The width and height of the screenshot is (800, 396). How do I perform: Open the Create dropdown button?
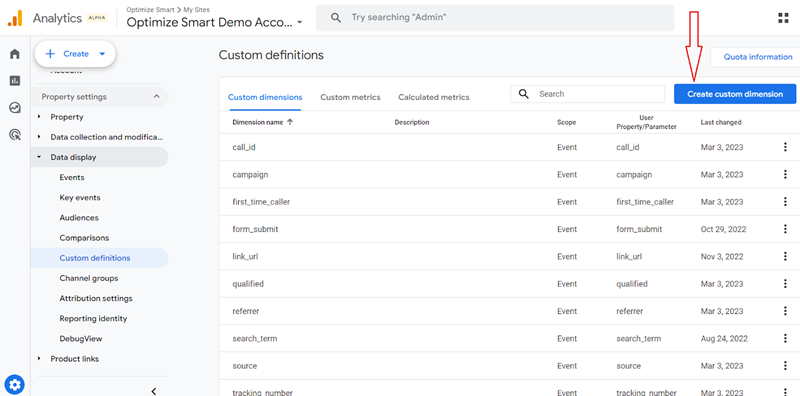(75, 54)
